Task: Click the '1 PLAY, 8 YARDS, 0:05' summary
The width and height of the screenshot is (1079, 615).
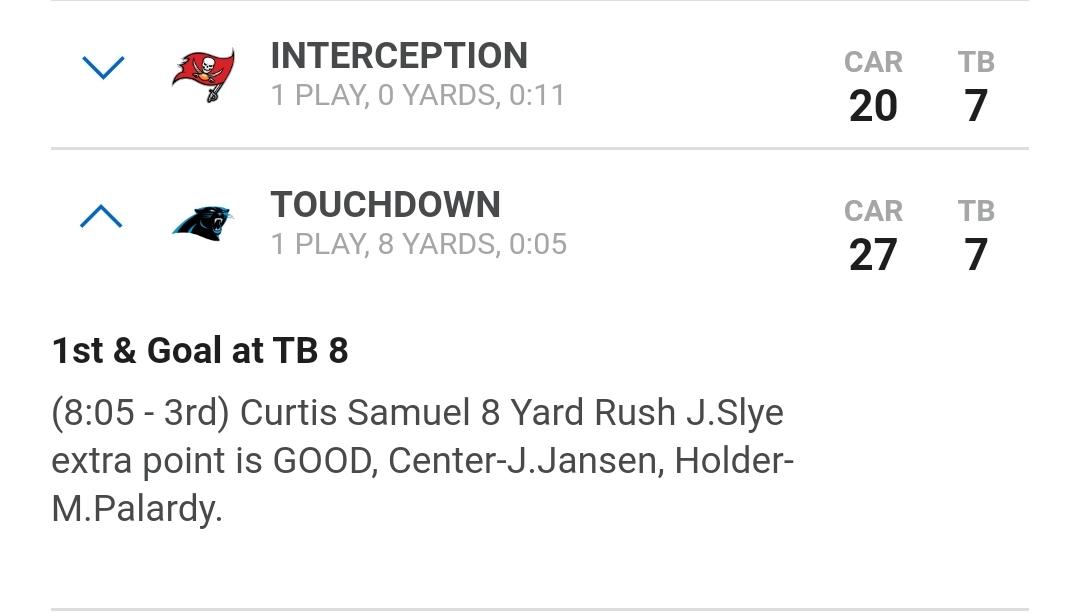Action: [x=418, y=244]
